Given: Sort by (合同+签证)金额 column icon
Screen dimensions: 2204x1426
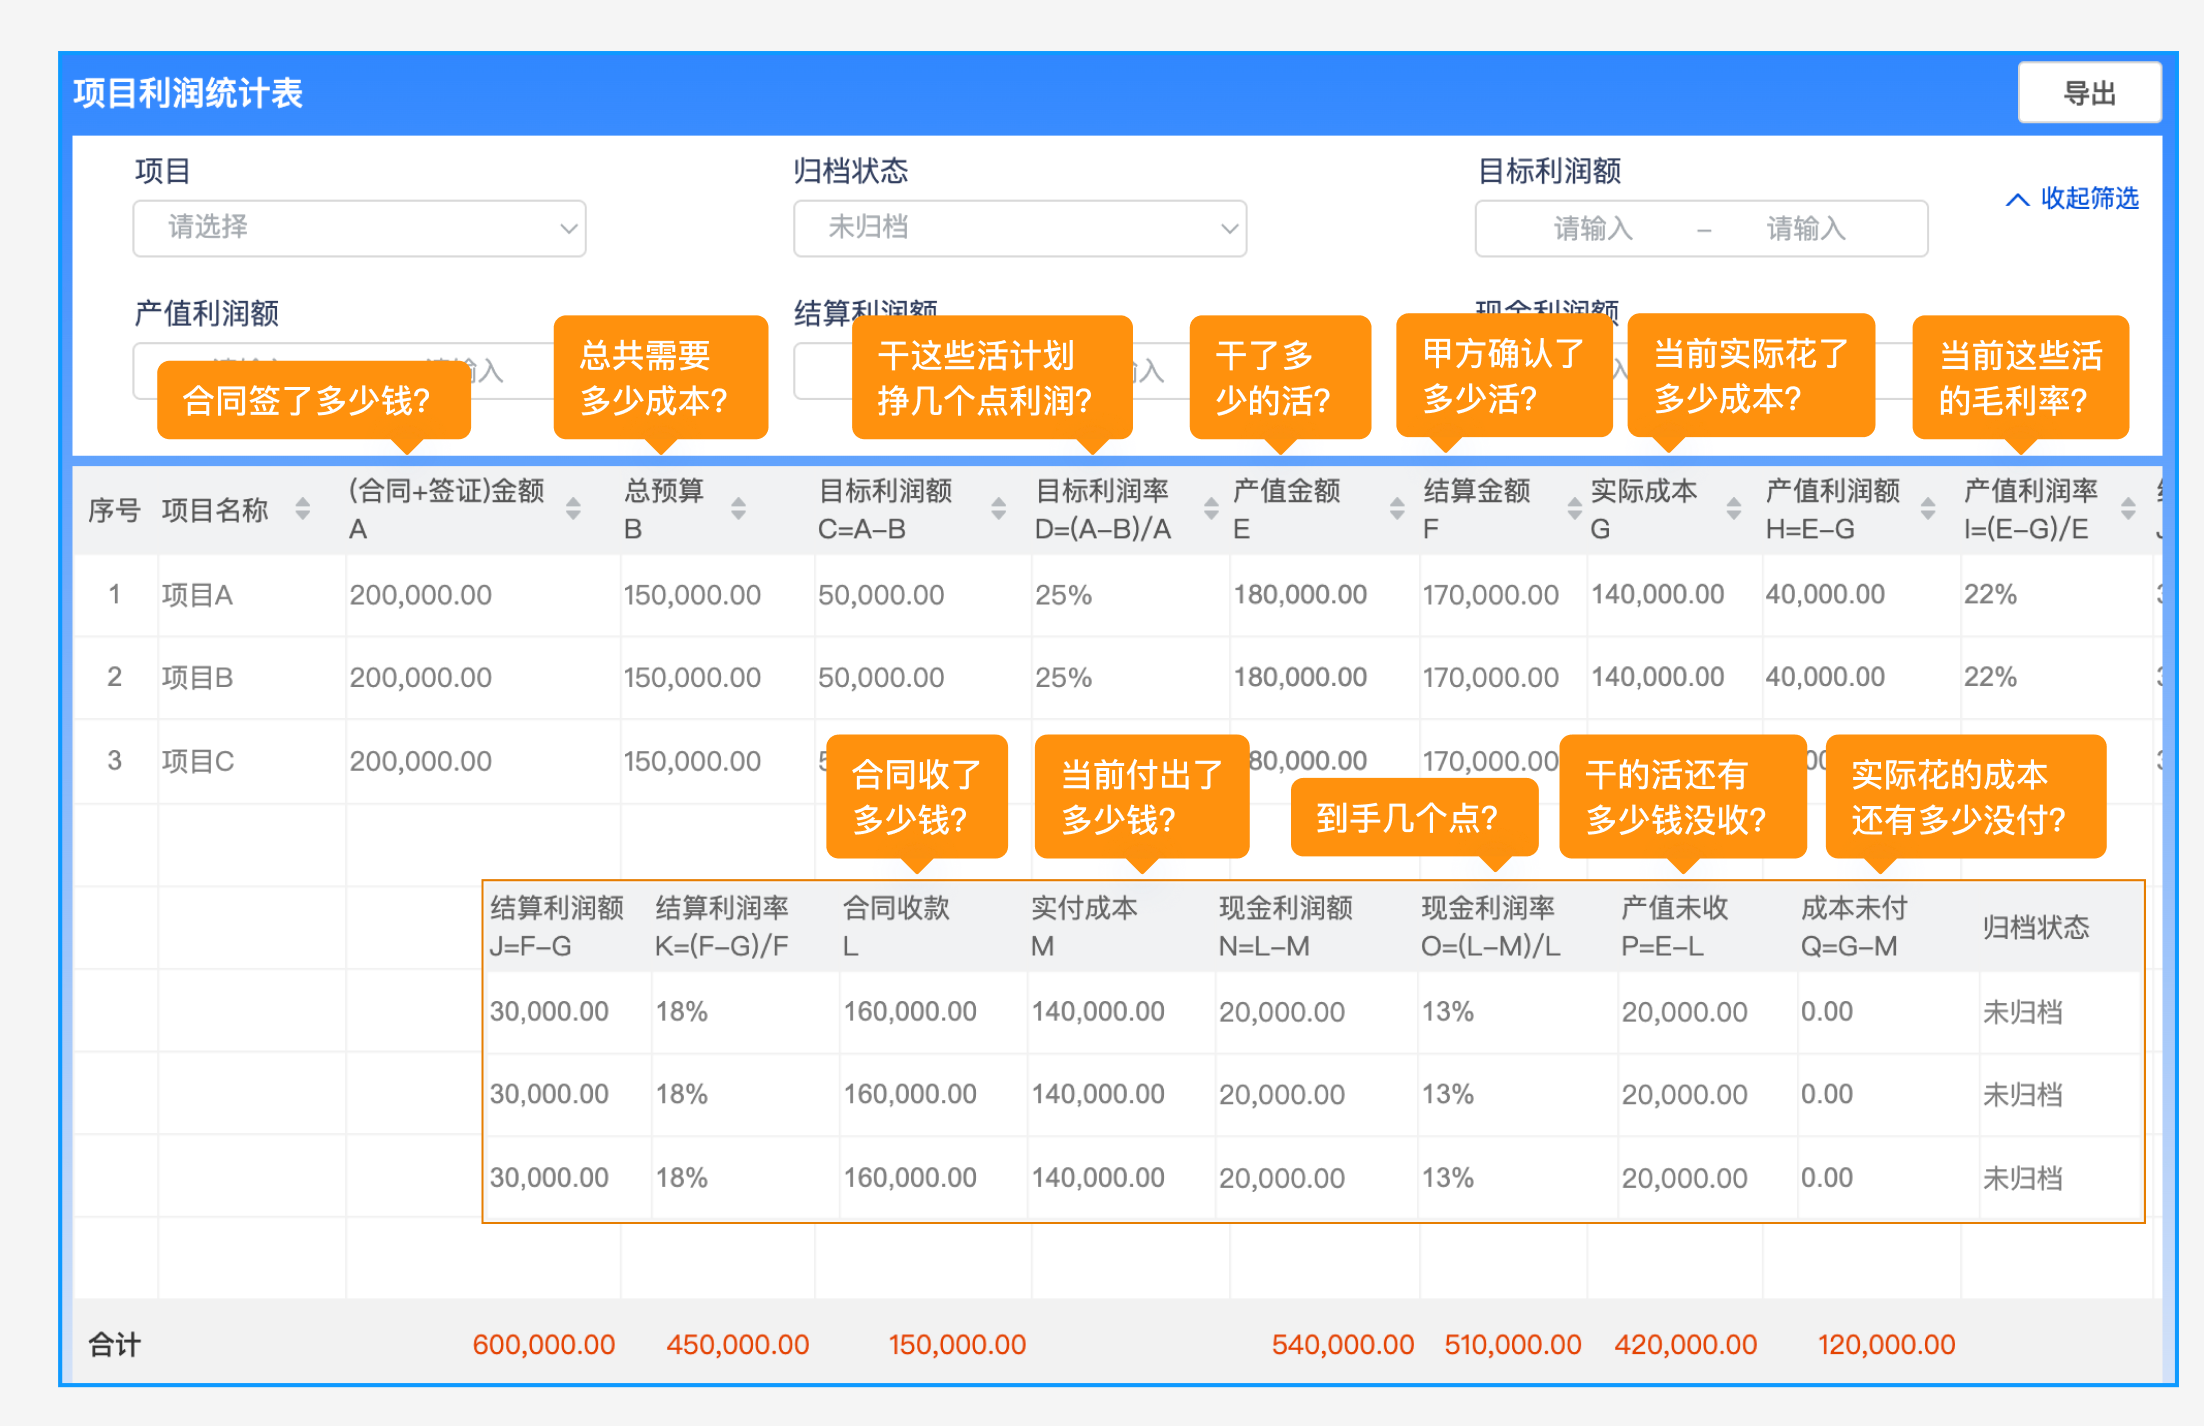Looking at the screenshot, I should [x=573, y=509].
